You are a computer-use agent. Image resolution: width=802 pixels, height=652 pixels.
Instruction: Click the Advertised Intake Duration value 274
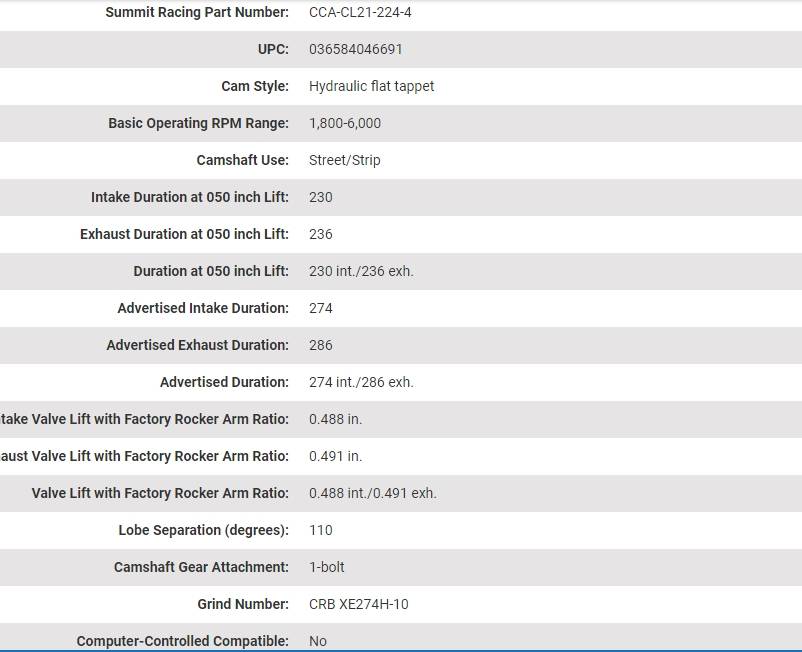[321, 308]
